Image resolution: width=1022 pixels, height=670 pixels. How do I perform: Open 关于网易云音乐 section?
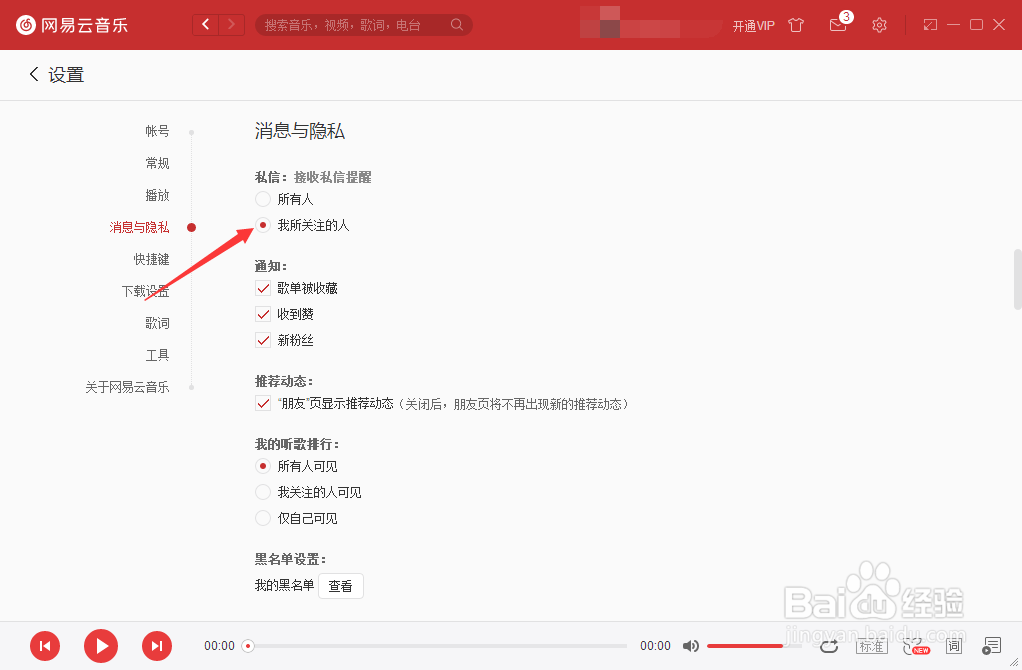(127, 387)
